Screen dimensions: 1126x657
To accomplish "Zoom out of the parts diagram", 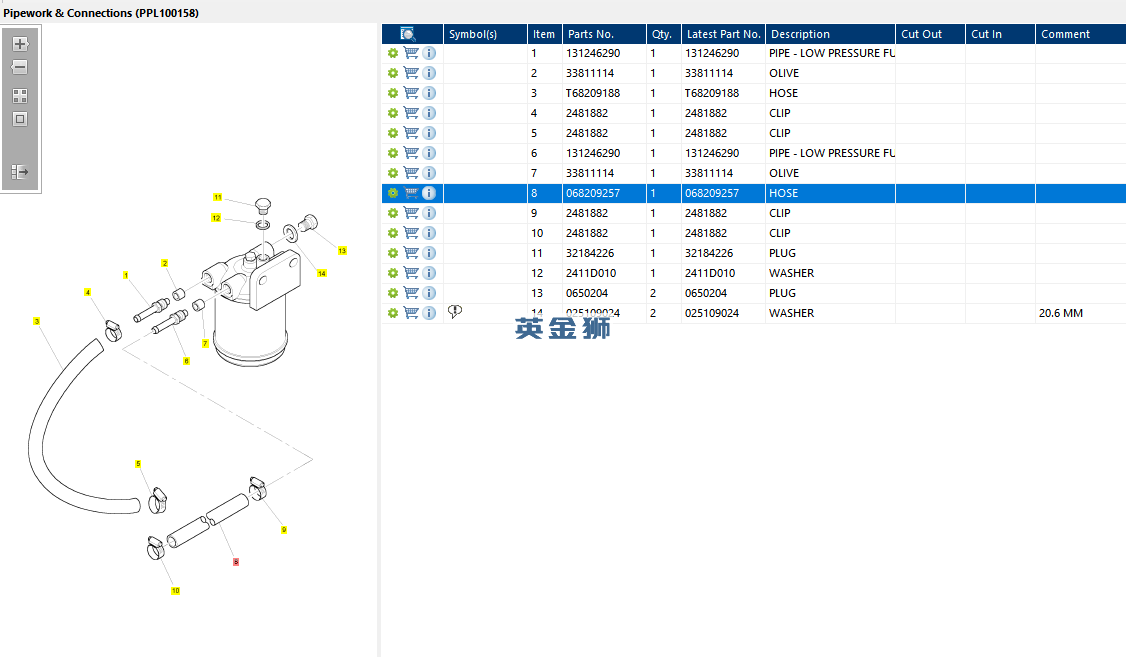I will (20, 67).
